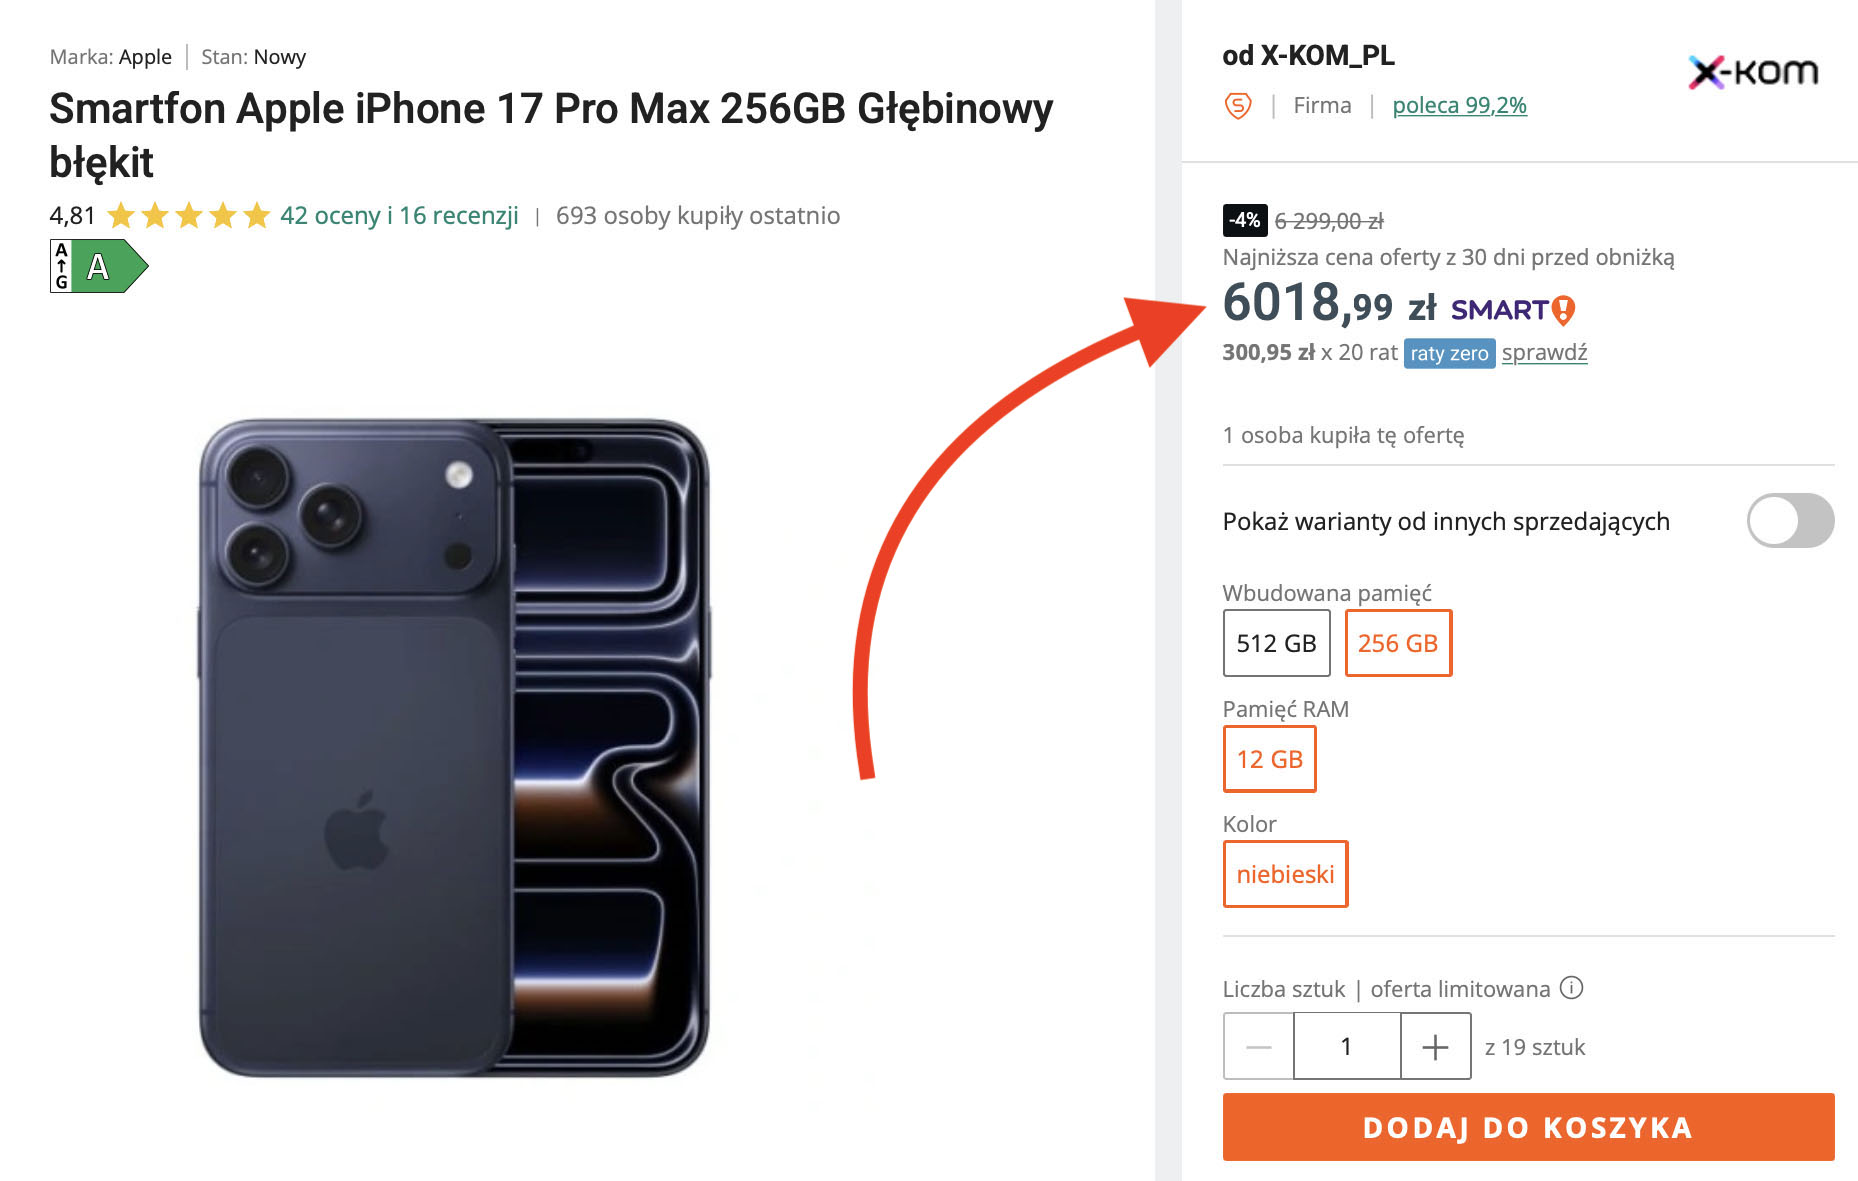The height and width of the screenshot is (1181, 1858).
Task: Click the Smart! badge logo
Action: [1512, 310]
